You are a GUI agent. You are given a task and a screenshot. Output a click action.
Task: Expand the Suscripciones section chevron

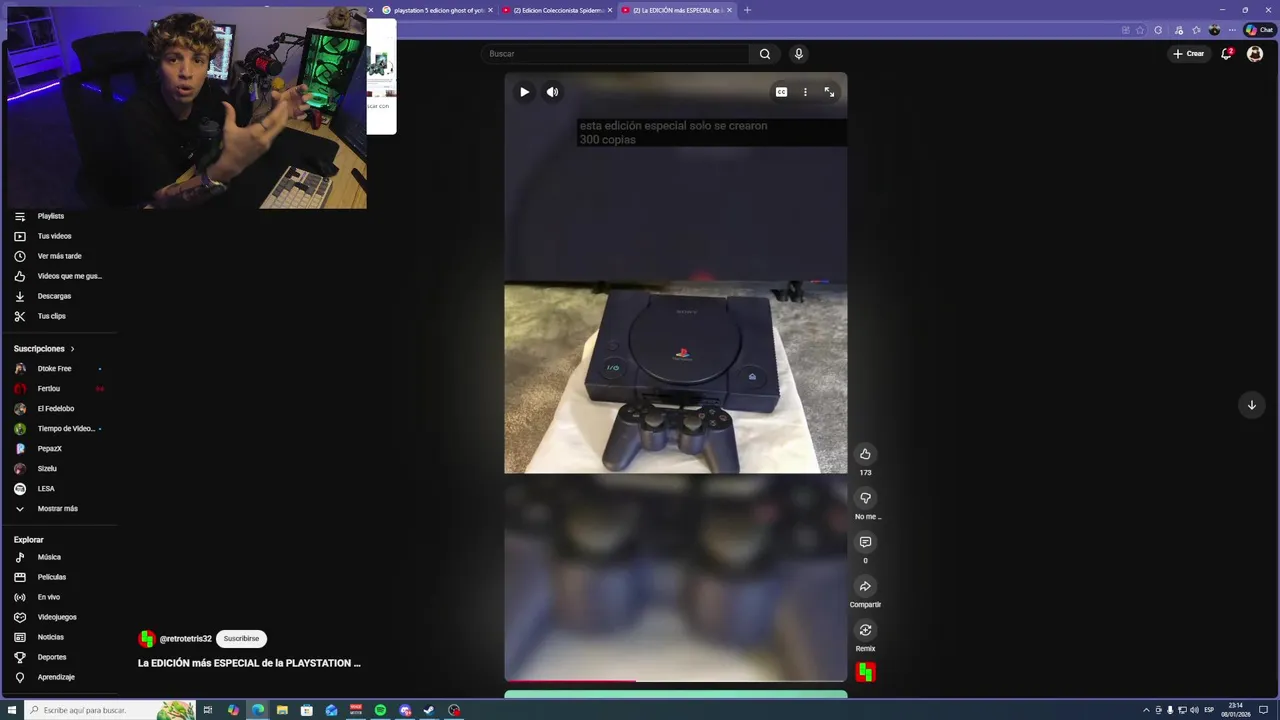tap(72, 349)
